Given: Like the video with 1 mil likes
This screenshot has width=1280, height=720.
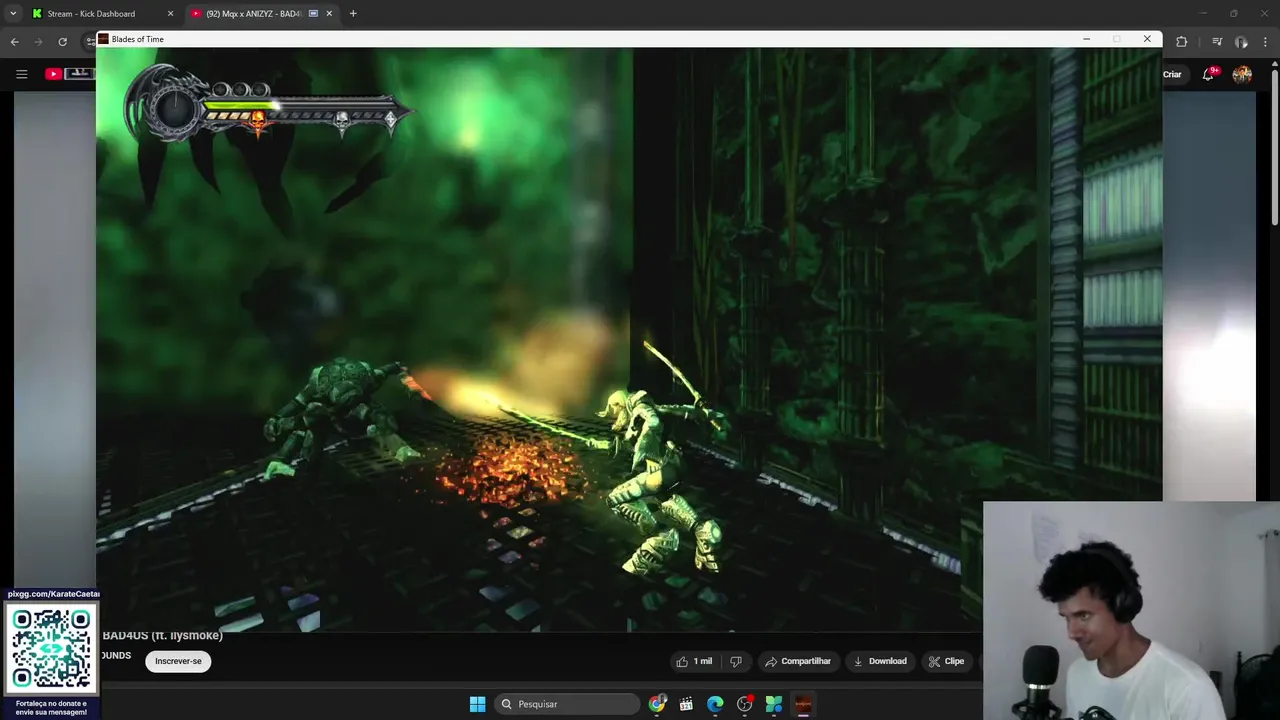Looking at the screenshot, I should click(x=694, y=661).
